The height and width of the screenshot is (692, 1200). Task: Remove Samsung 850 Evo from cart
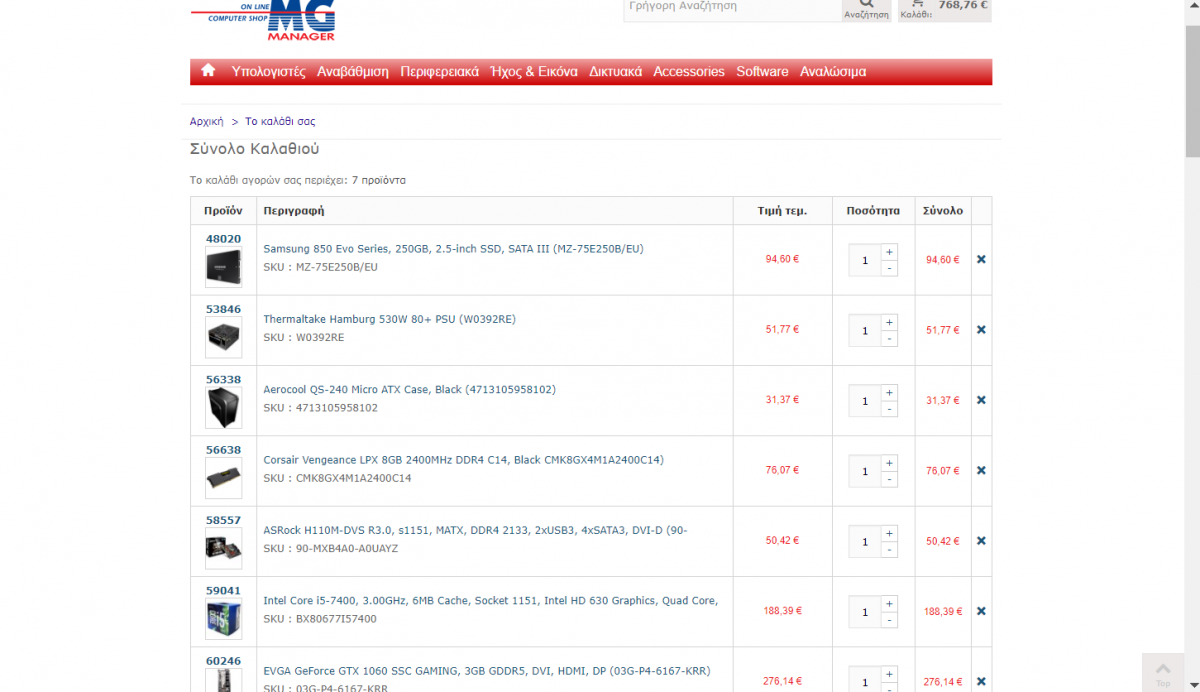[x=981, y=259]
